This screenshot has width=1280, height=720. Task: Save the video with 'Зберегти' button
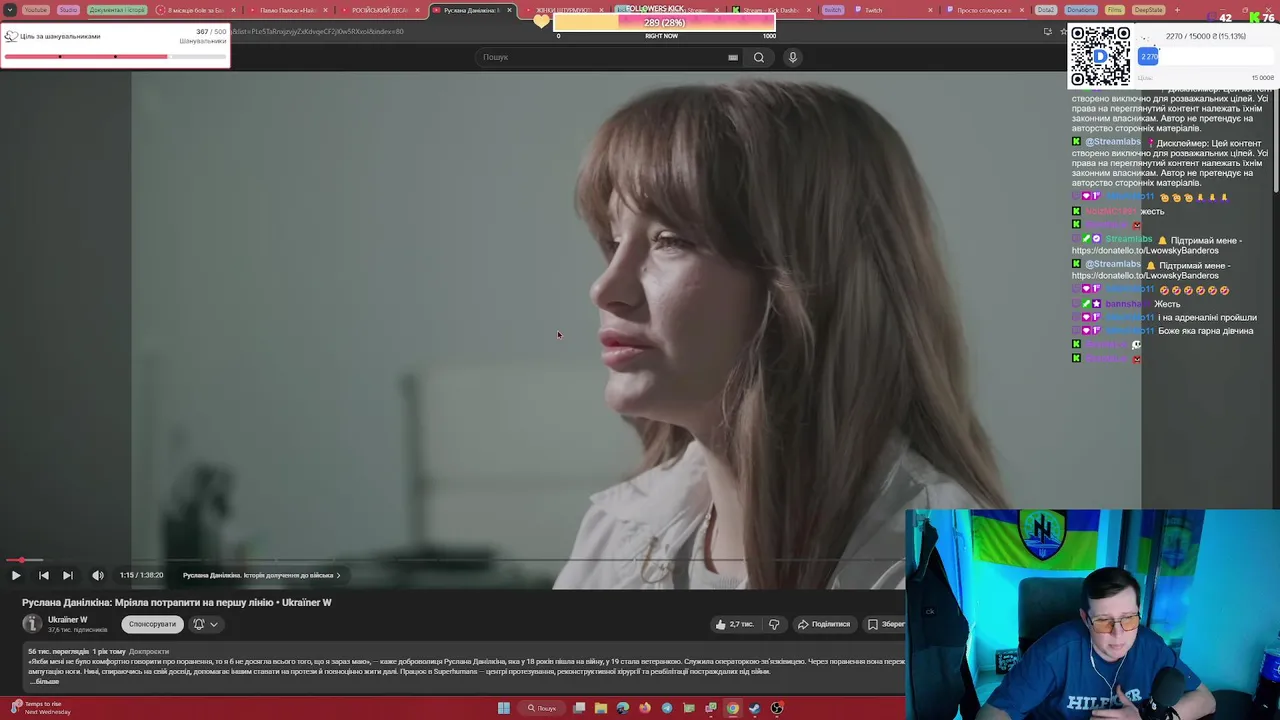(886, 624)
